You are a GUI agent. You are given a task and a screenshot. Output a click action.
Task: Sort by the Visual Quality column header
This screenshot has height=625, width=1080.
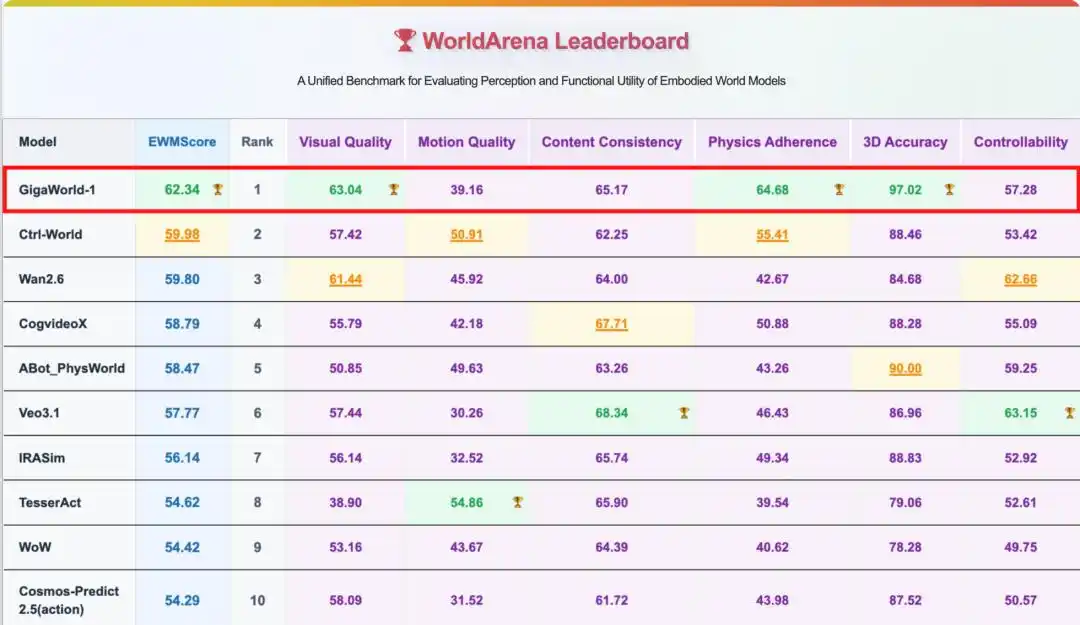(345, 142)
